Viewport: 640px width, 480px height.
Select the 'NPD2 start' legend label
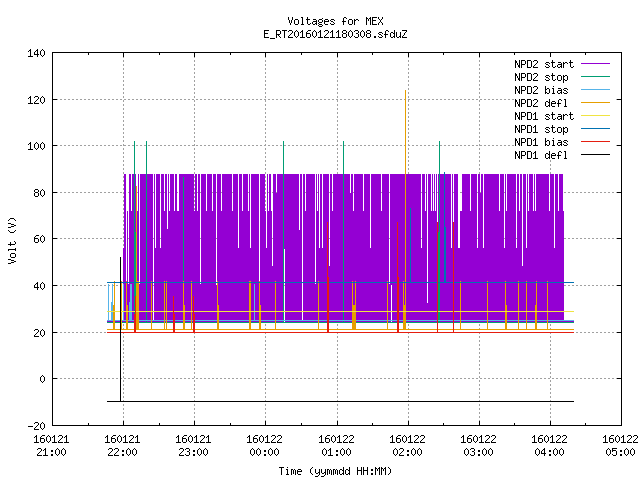pyautogui.click(x=544, y=64)
